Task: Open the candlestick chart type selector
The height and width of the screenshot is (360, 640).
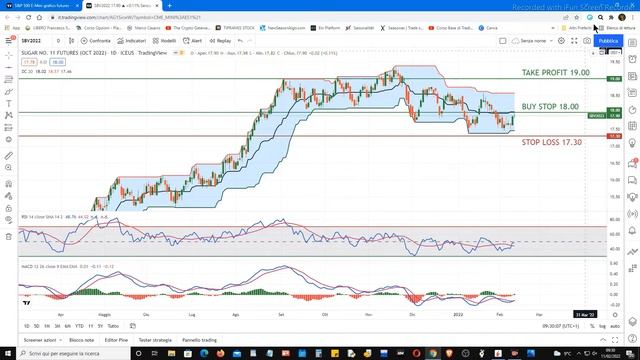Action: click(71, 41)
